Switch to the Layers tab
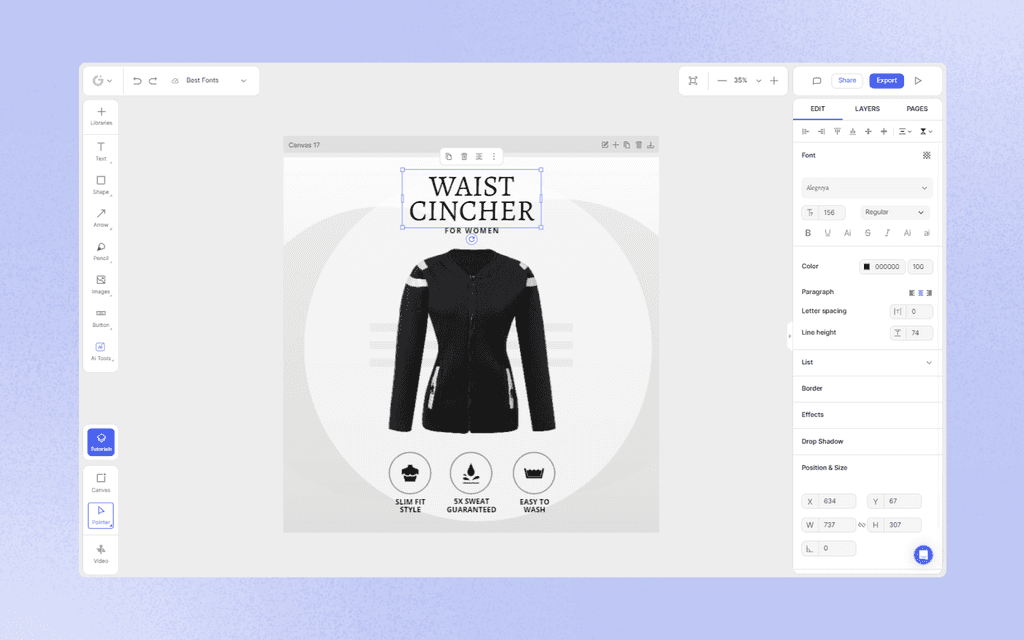This screenshot has width=1024, height=640. [868, 108]
